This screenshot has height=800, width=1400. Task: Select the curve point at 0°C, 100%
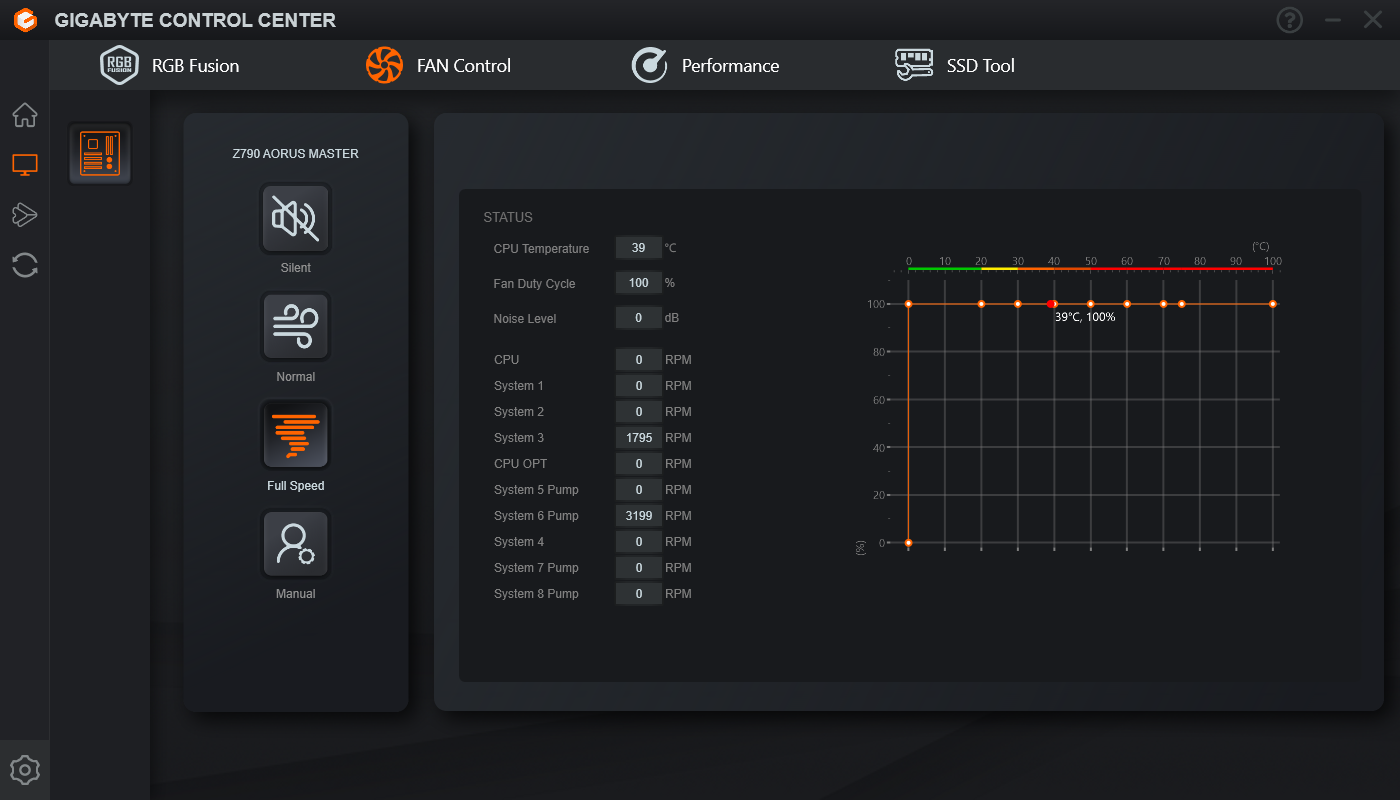coord(908,304)
